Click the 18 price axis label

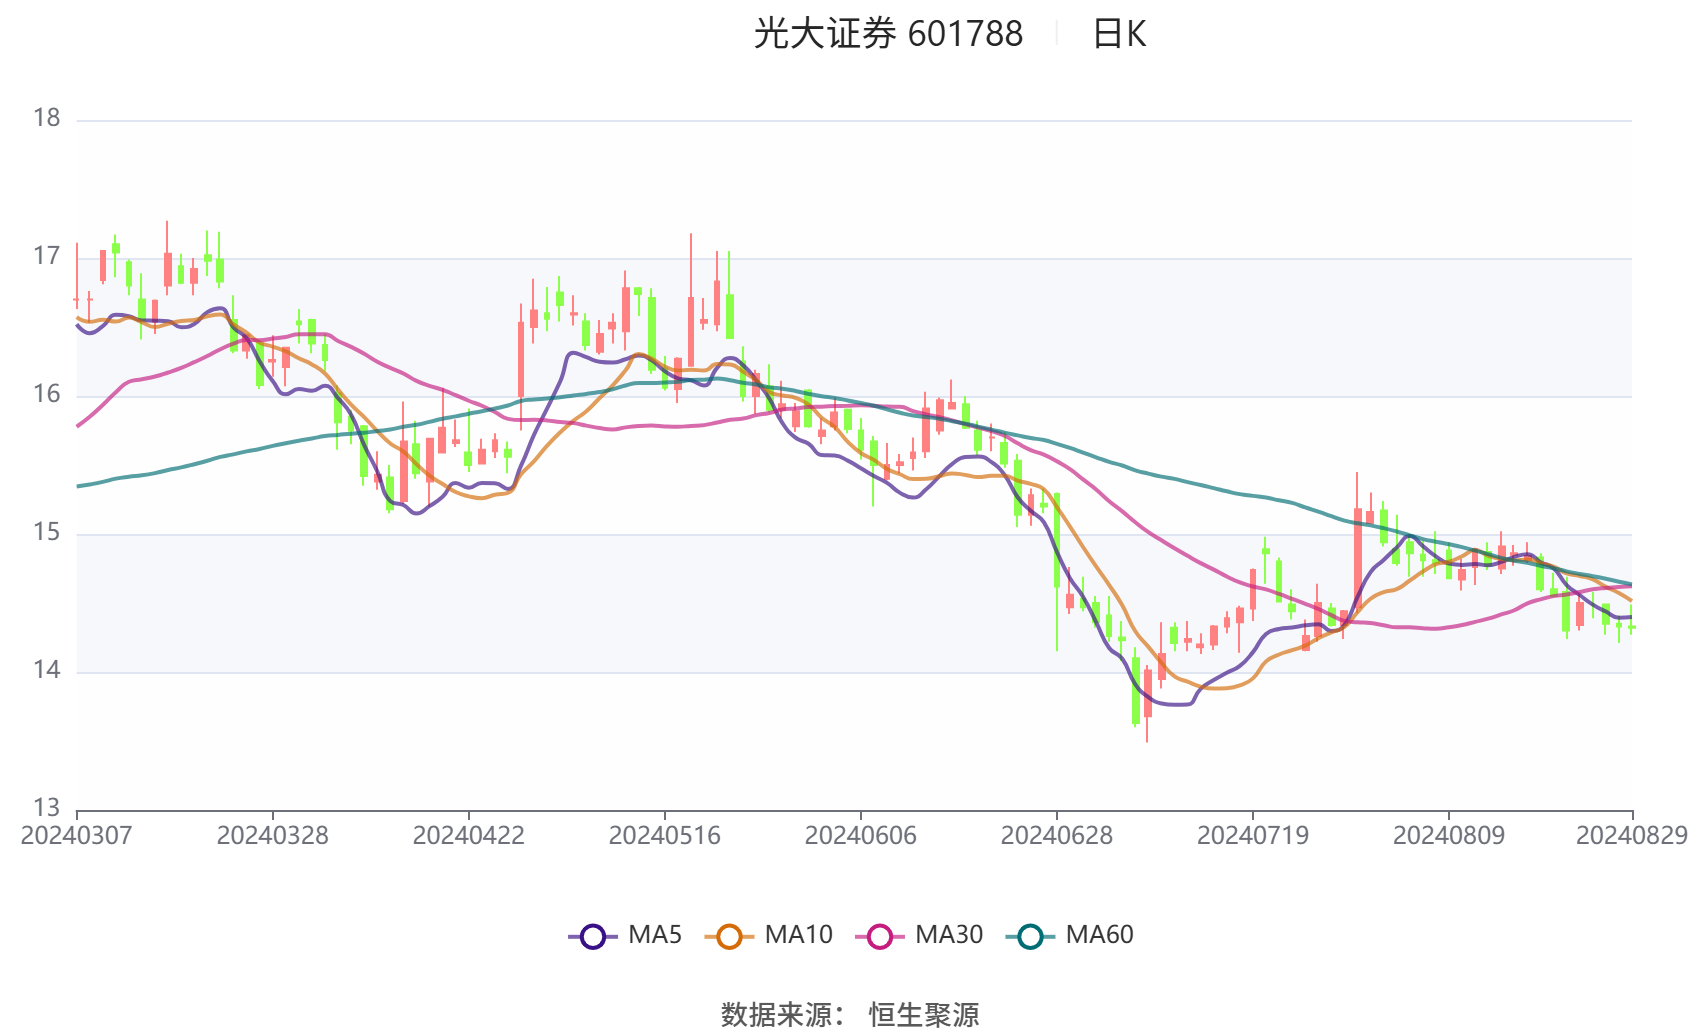click(46, 118)
